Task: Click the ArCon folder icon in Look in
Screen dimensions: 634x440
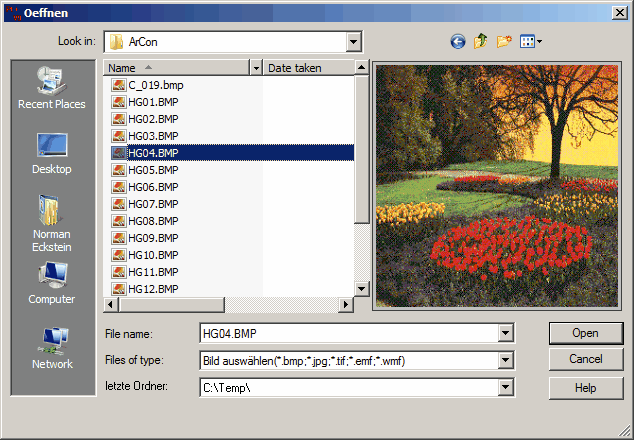Action: tap(116, 42)
